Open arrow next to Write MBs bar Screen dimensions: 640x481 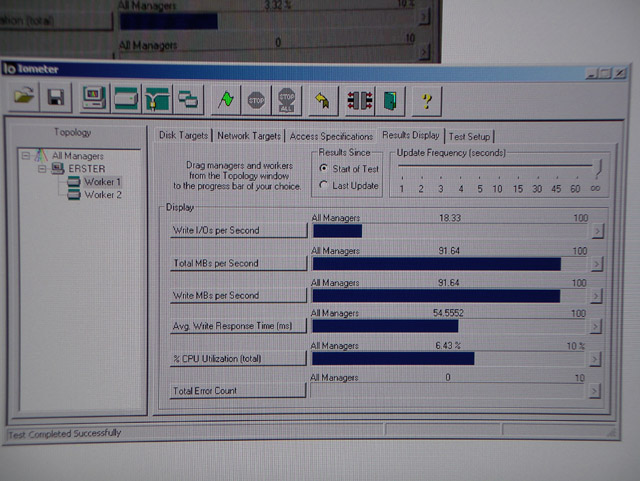pos(596,296)
